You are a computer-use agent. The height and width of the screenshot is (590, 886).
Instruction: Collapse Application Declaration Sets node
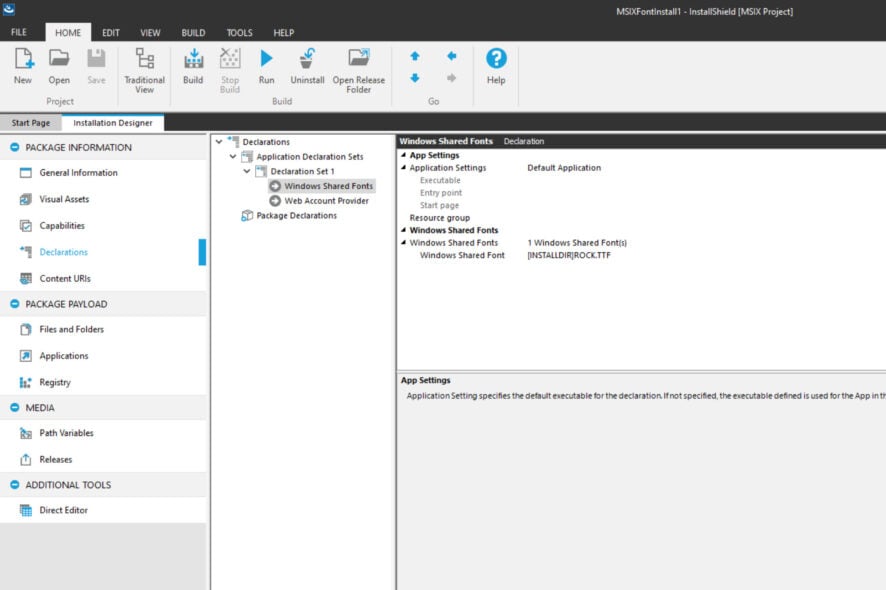pyautogui.click(x=233, y=157)
